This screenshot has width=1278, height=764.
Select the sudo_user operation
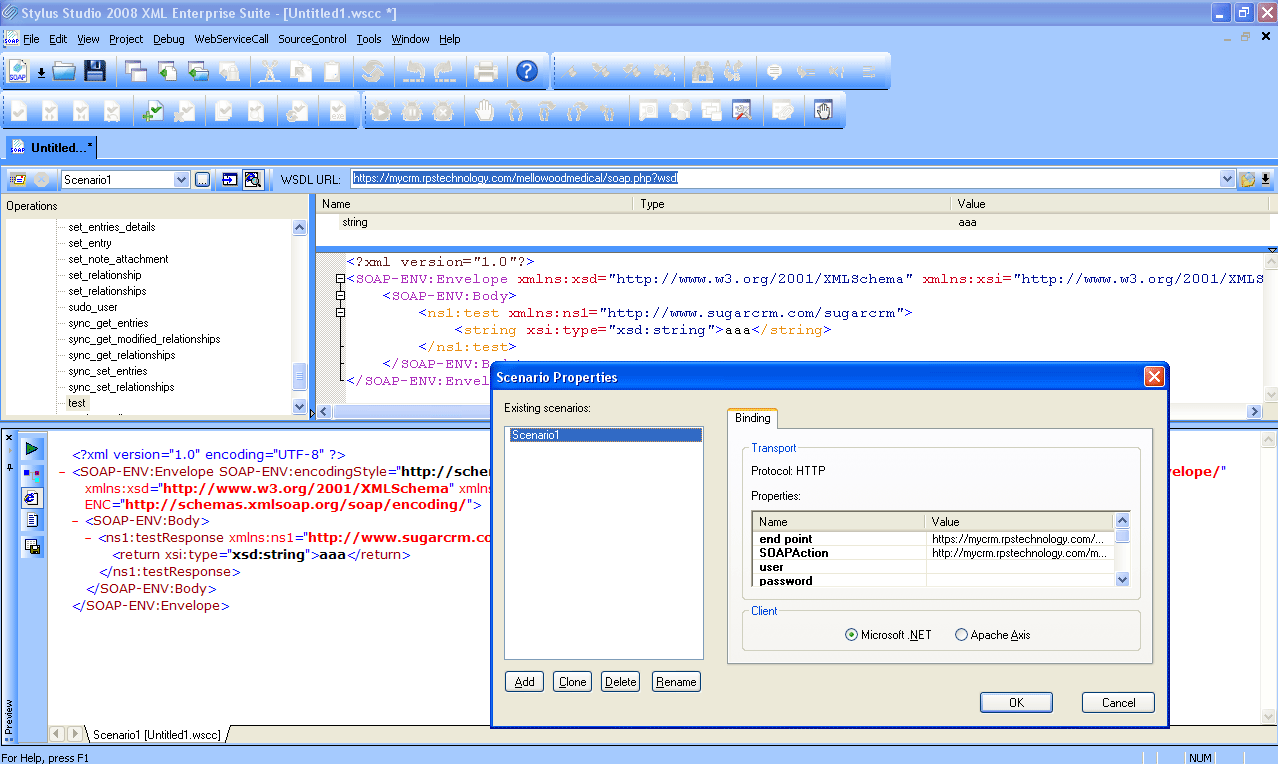(93, 307)
